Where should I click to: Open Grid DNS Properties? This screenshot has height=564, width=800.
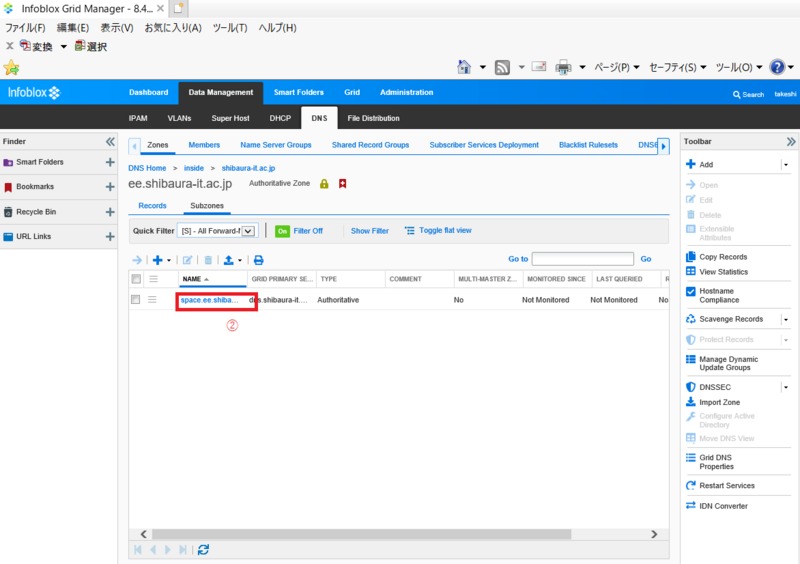pos(716,462)
